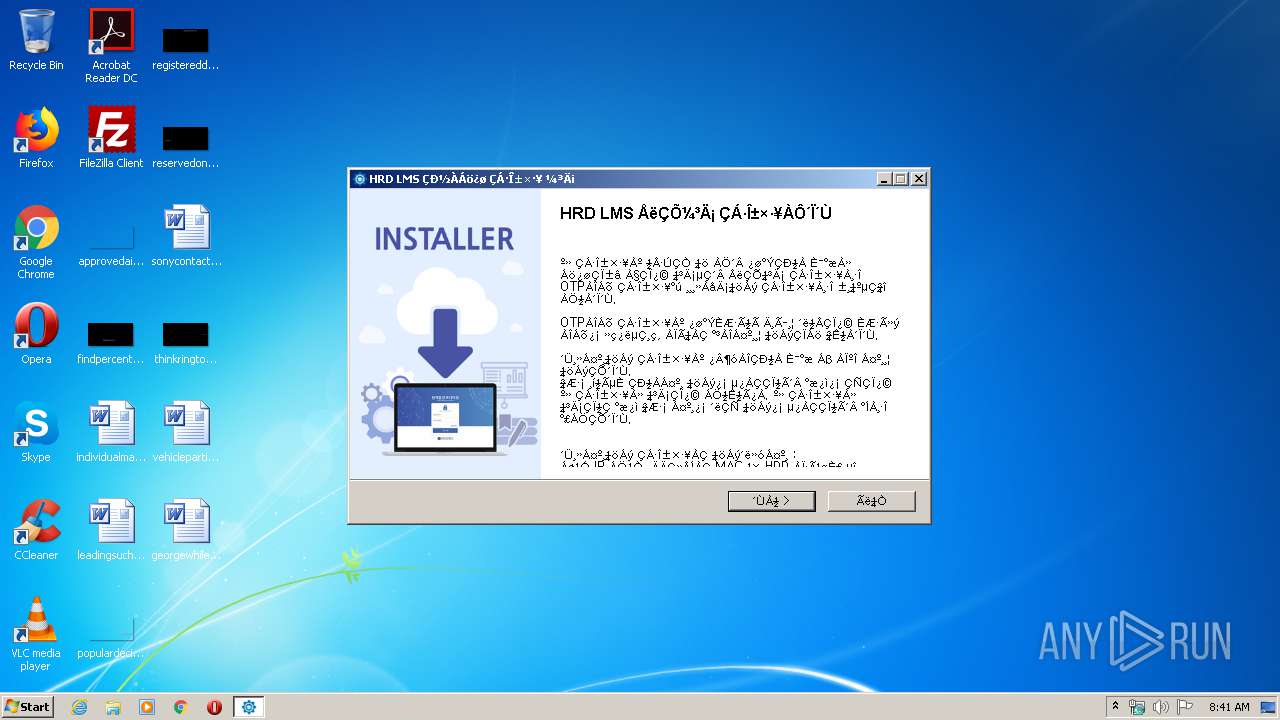Show hidden system tray icons
The height and width of the screenshot is (720, 1280).
click(x=1115, y=707)
